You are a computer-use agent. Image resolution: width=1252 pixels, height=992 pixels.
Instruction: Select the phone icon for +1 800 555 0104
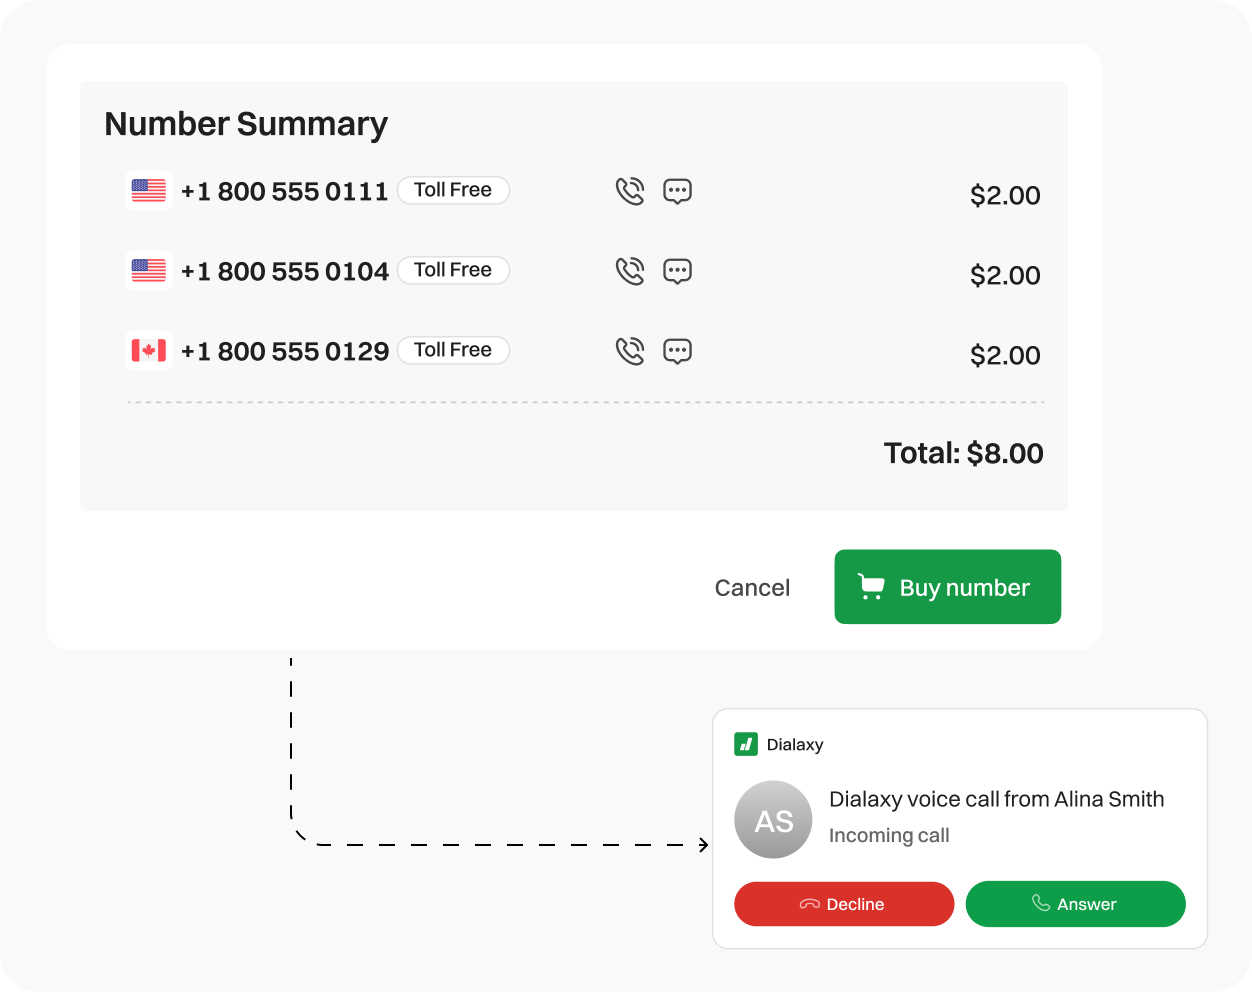pyautogui.click(x=630, y=270)
